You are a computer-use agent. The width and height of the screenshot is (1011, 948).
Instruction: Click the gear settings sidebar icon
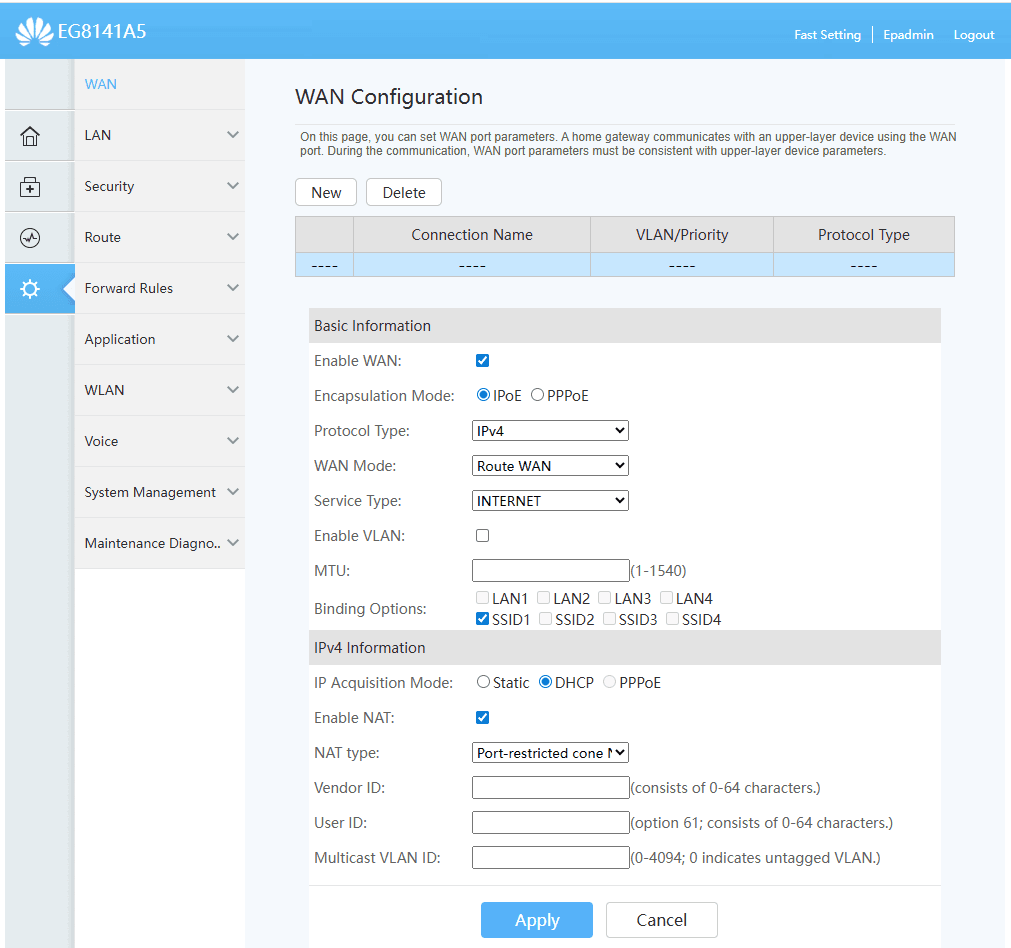[30, 289]
